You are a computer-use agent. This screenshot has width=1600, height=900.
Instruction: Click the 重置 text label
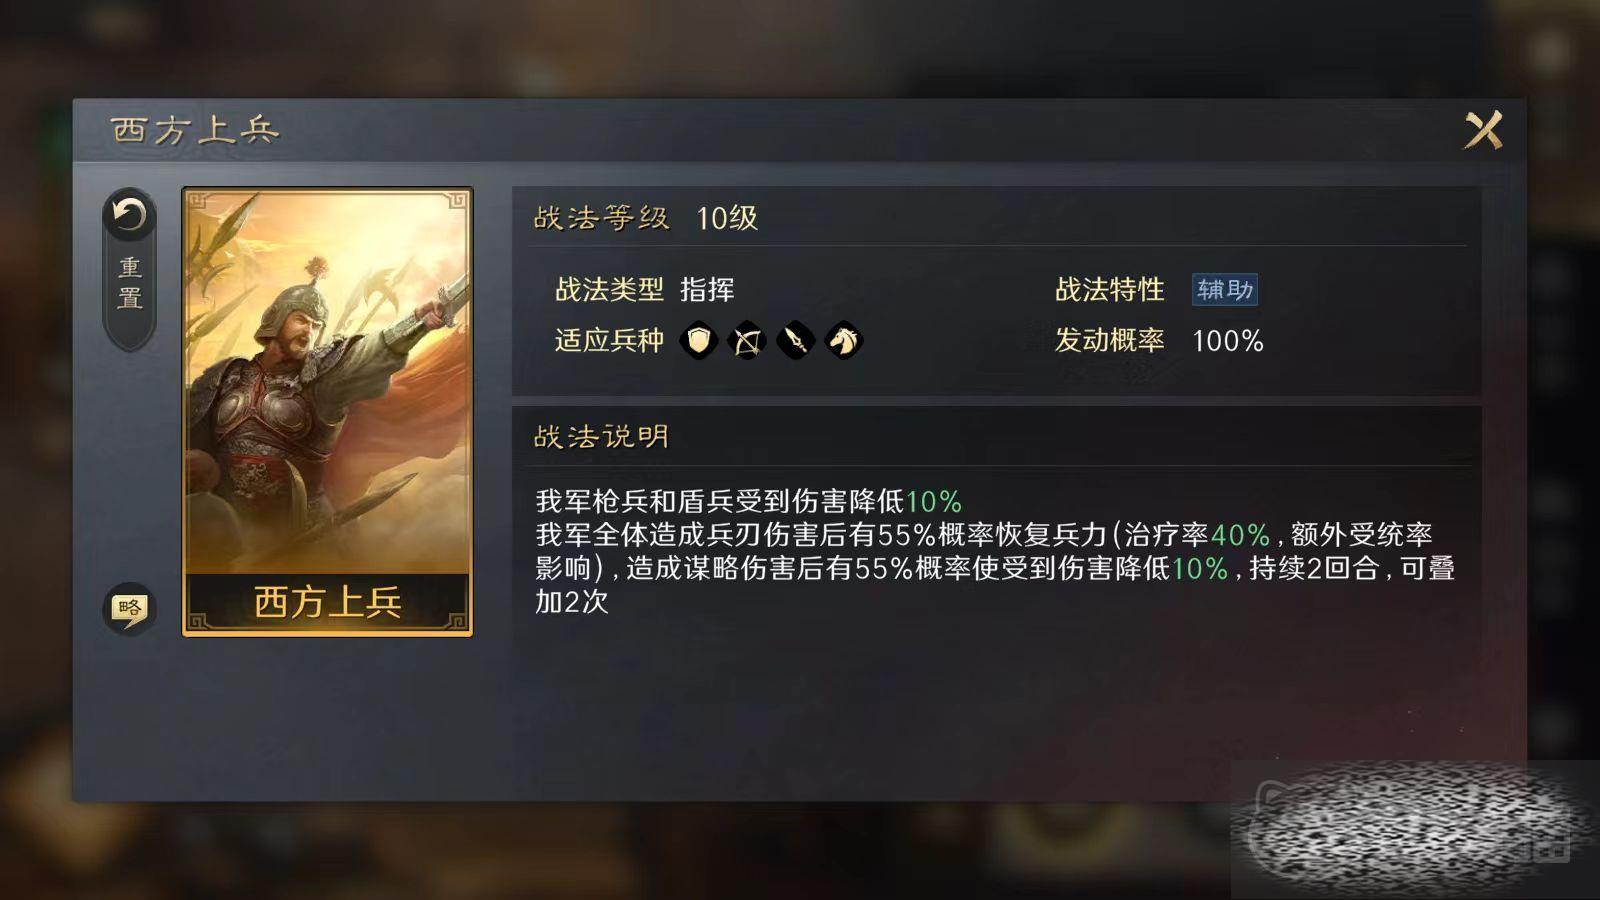click(x=130, y=283)
